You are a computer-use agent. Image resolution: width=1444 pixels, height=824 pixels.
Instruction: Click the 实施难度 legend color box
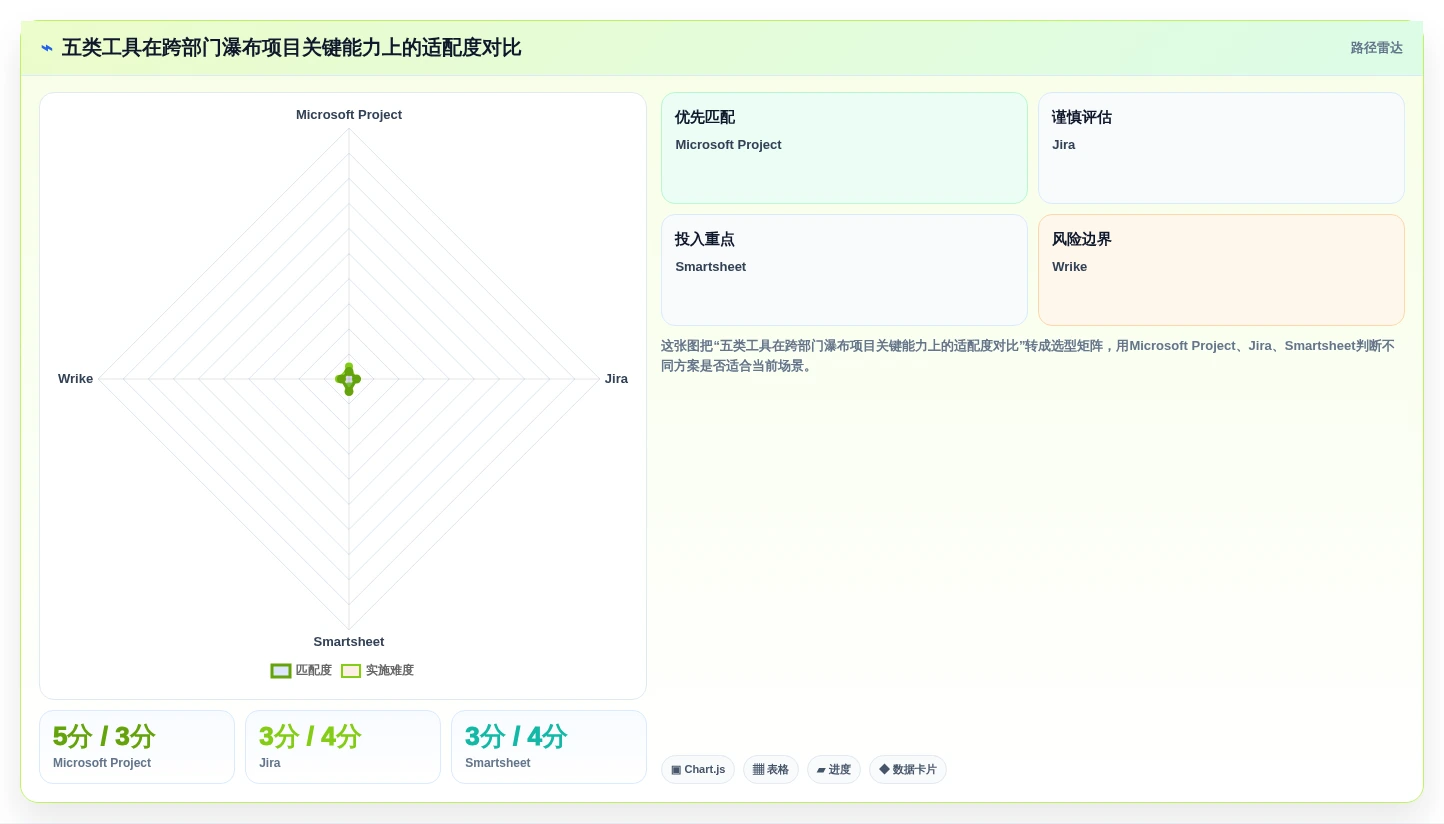(x=351, y=671)
